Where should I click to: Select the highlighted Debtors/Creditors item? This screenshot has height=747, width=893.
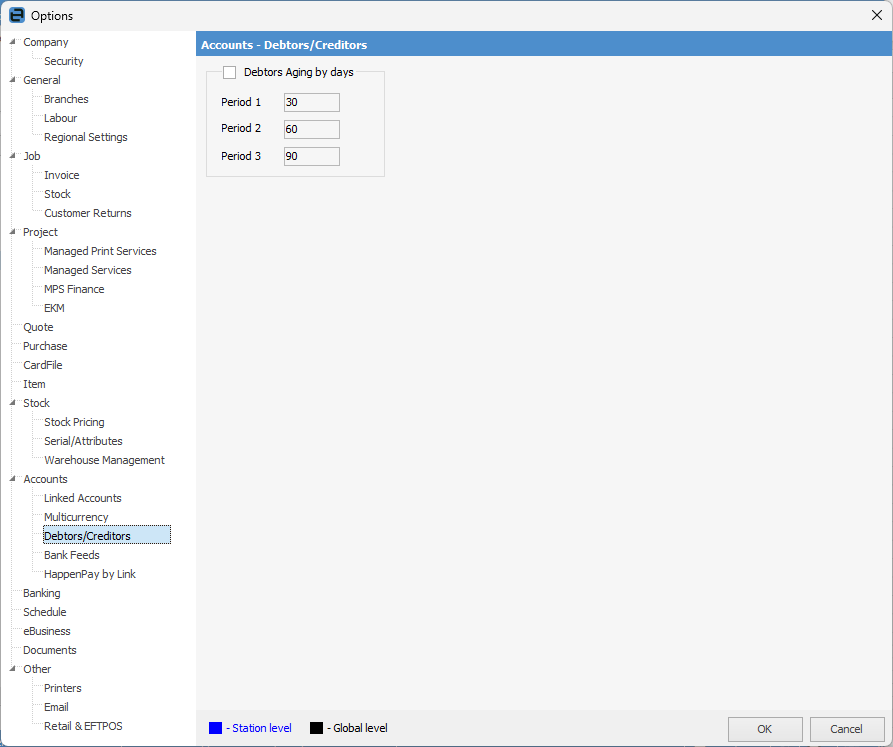point(107,536)
